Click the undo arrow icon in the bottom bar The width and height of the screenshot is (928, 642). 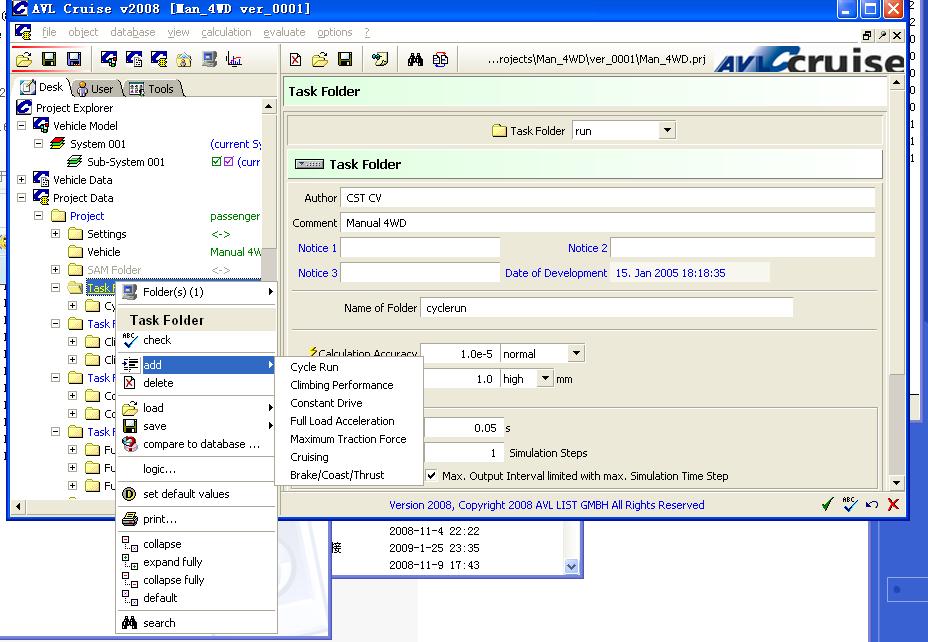pyautogui.click(x=872, y=504)
